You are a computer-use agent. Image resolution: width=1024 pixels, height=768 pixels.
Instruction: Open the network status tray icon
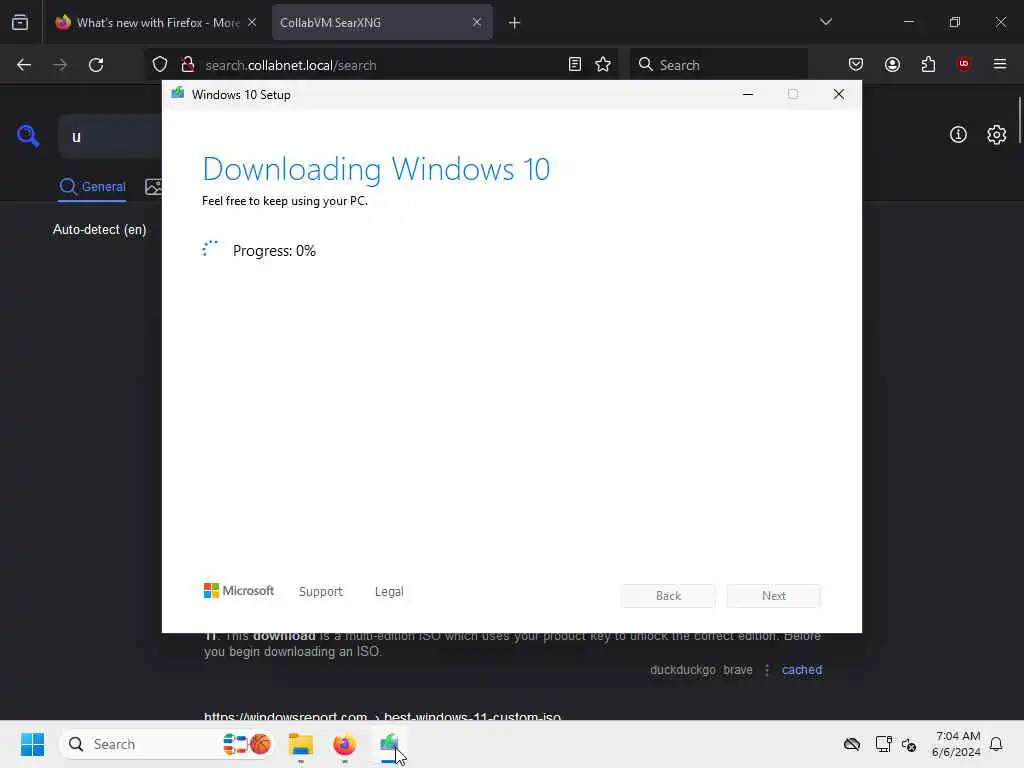point(884,744)
